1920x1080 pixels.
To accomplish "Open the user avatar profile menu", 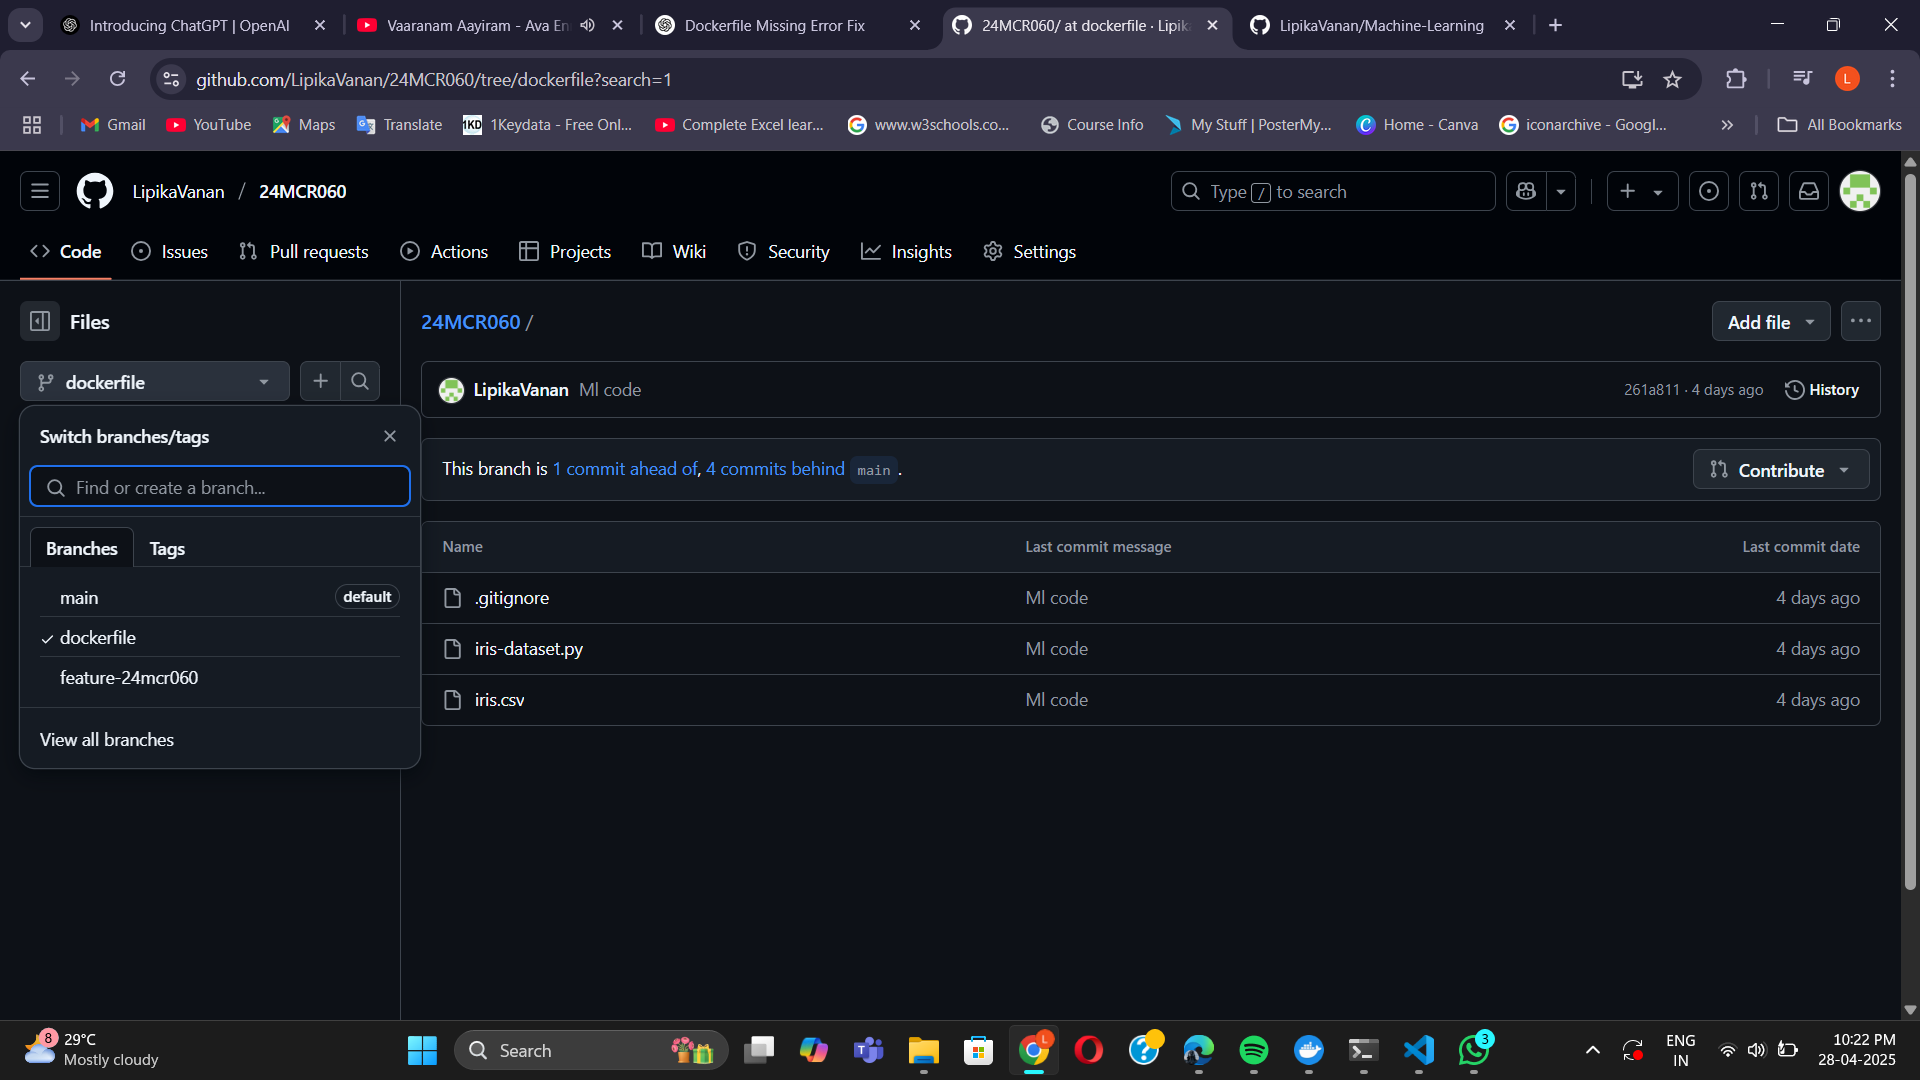I will coord(1860,191).
